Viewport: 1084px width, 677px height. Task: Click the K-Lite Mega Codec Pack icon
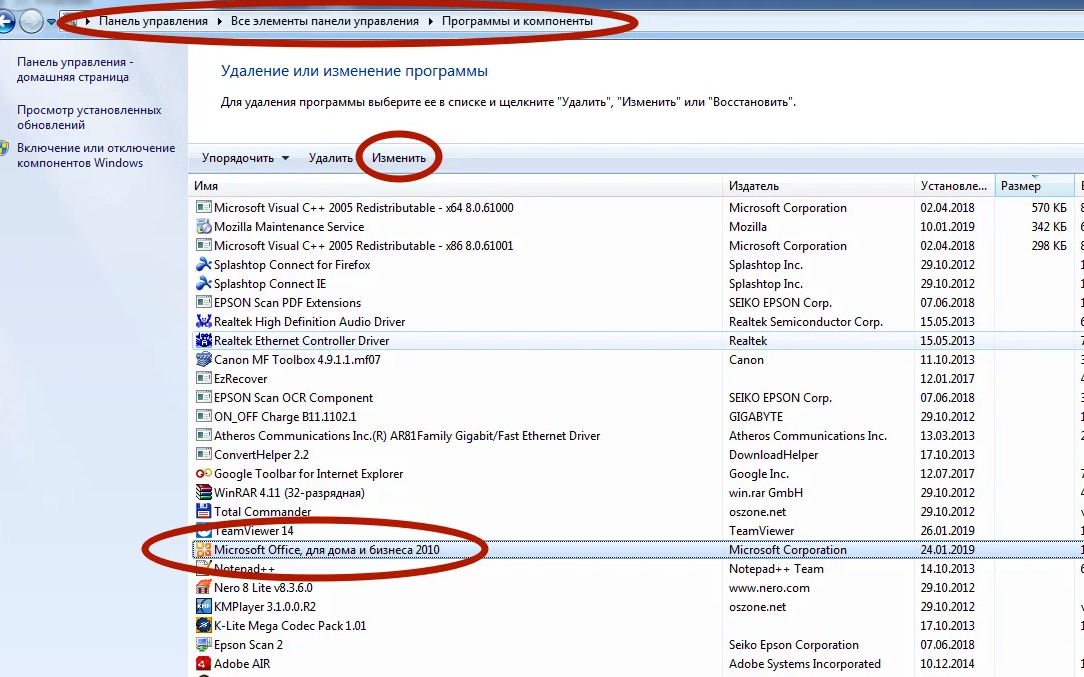[203, 625]
